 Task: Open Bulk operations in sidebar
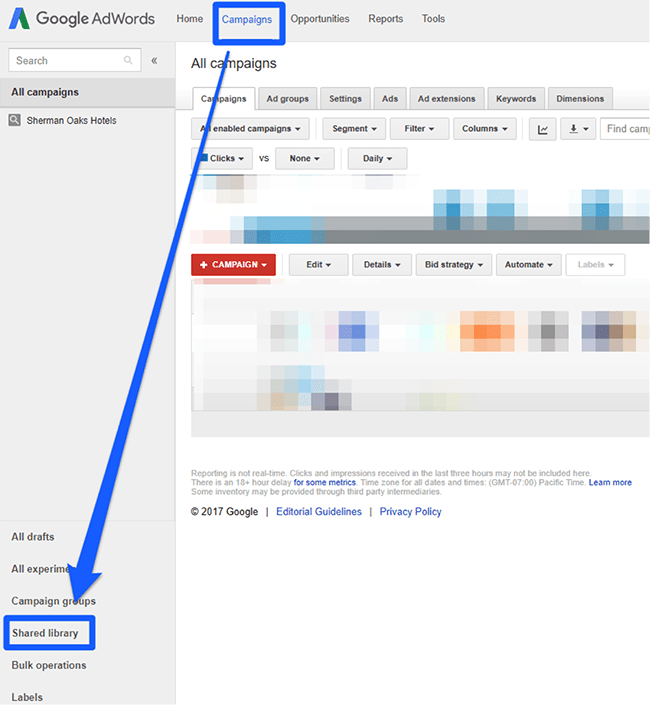point(49,665)
